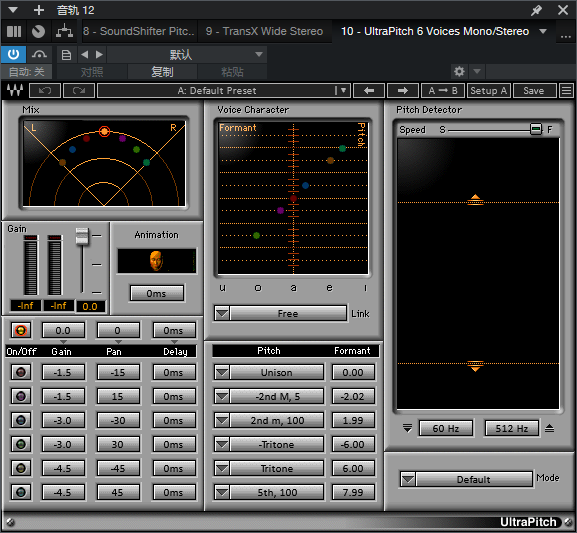
Task: Toggle the 自动: 关 automation button
Action: pyautogui.click(x=26, y=72)
